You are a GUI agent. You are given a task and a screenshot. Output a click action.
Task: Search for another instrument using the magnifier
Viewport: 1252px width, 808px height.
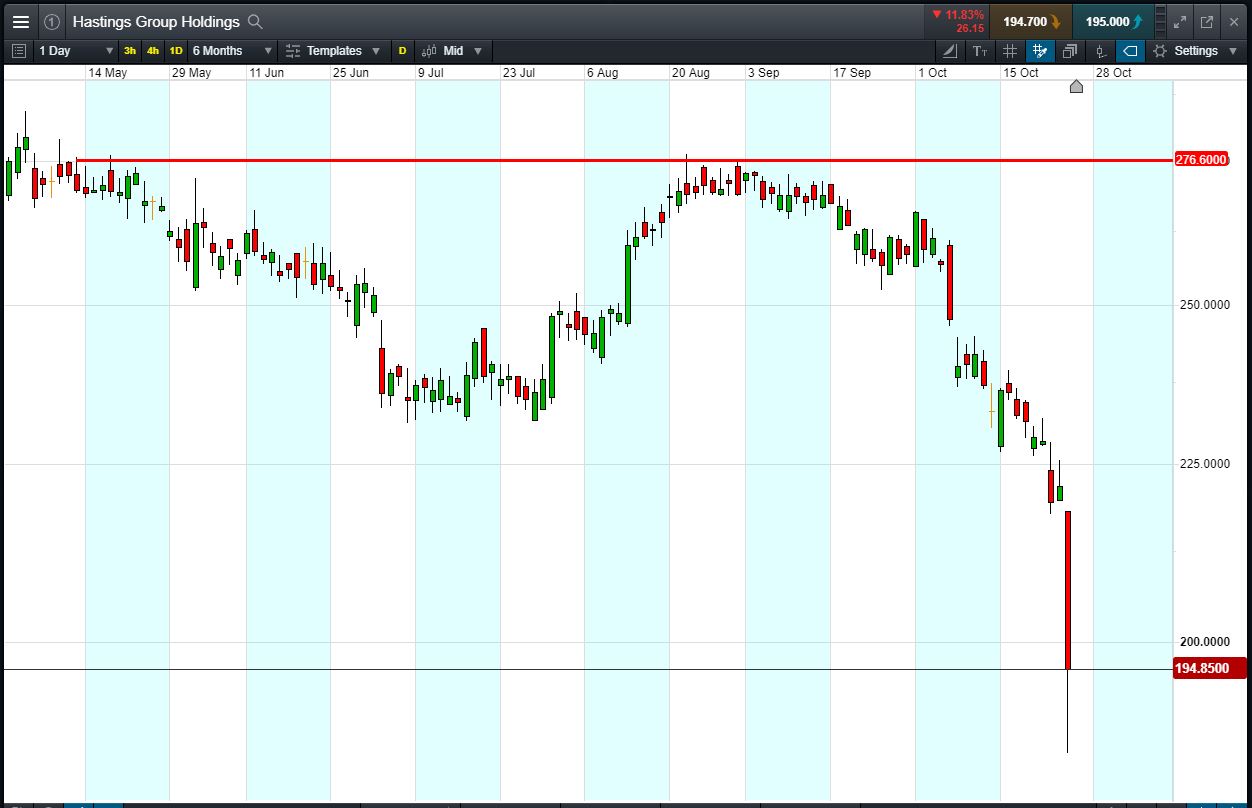(x=255, y=21)
